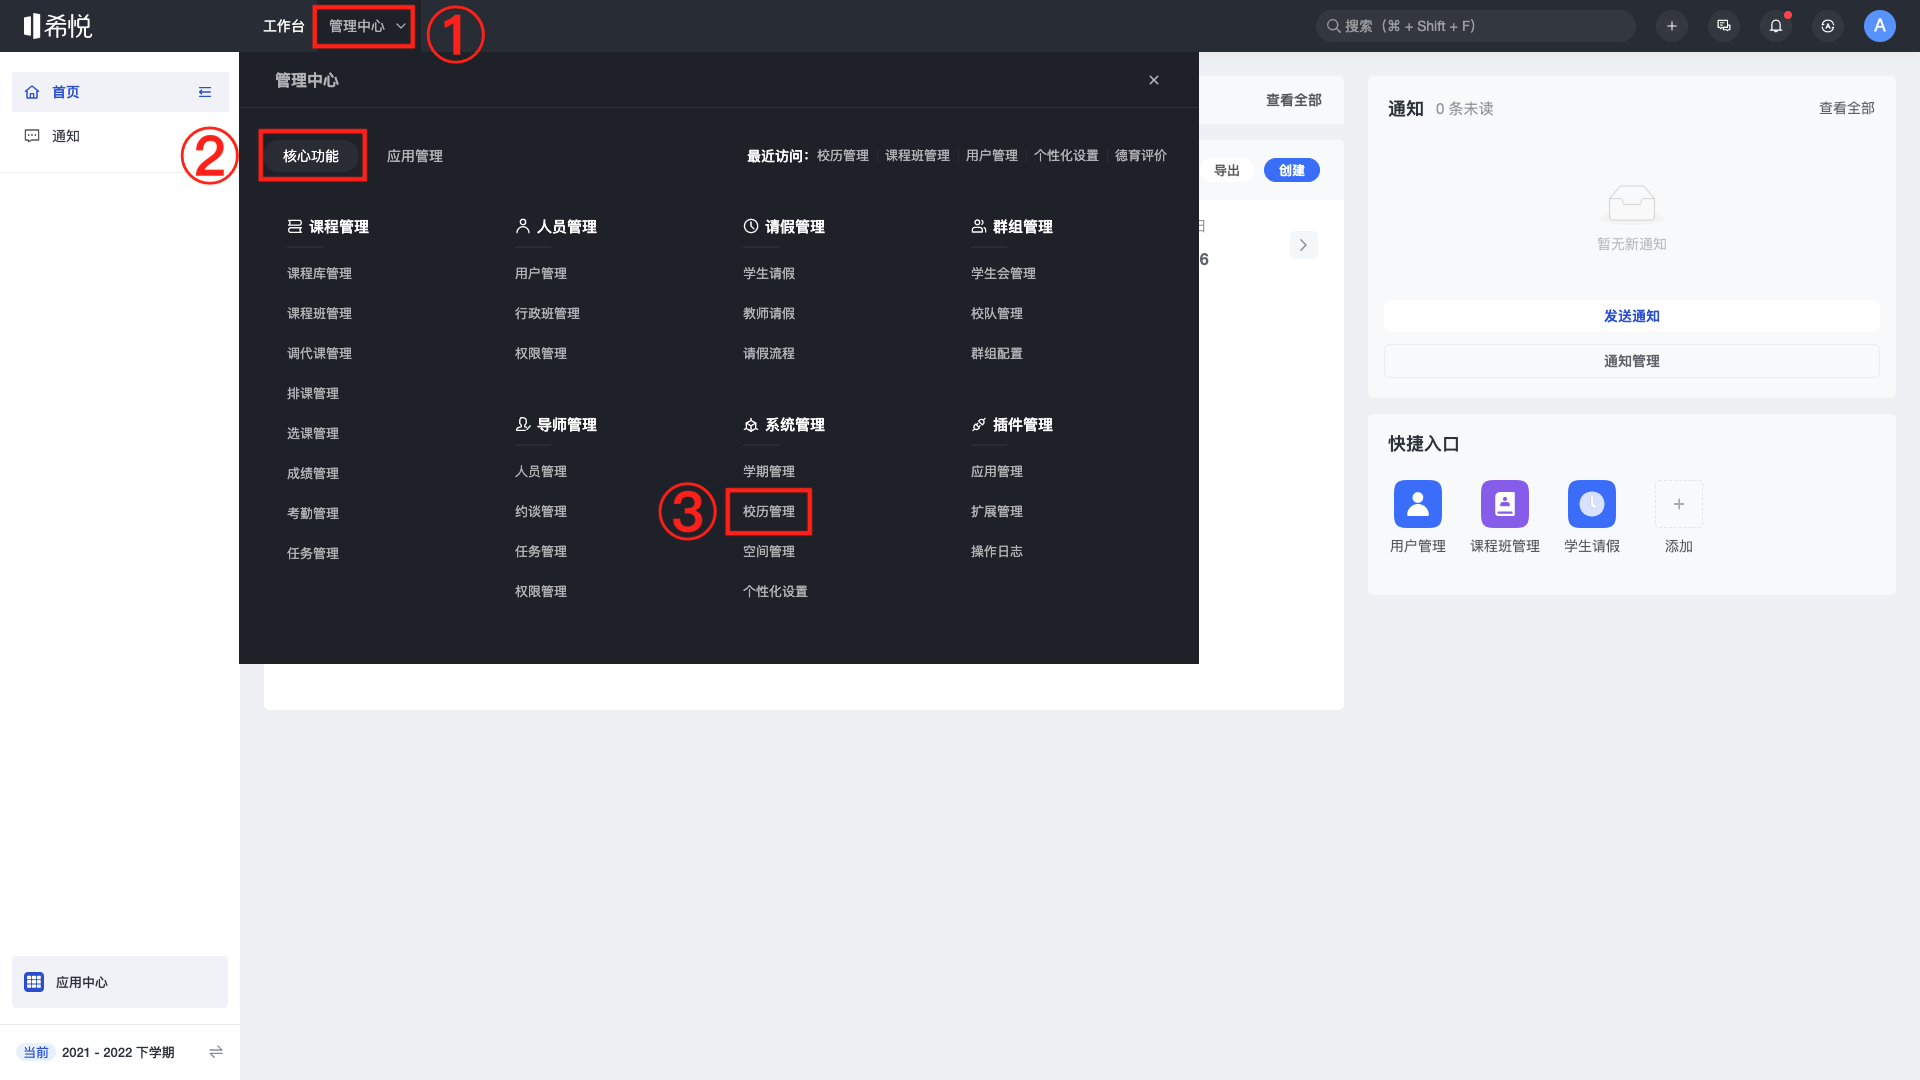Screen dimensions: 1920x1080
Task: Click 查看全部 in the 通知 panel
Action: (x=1847, y=108)
